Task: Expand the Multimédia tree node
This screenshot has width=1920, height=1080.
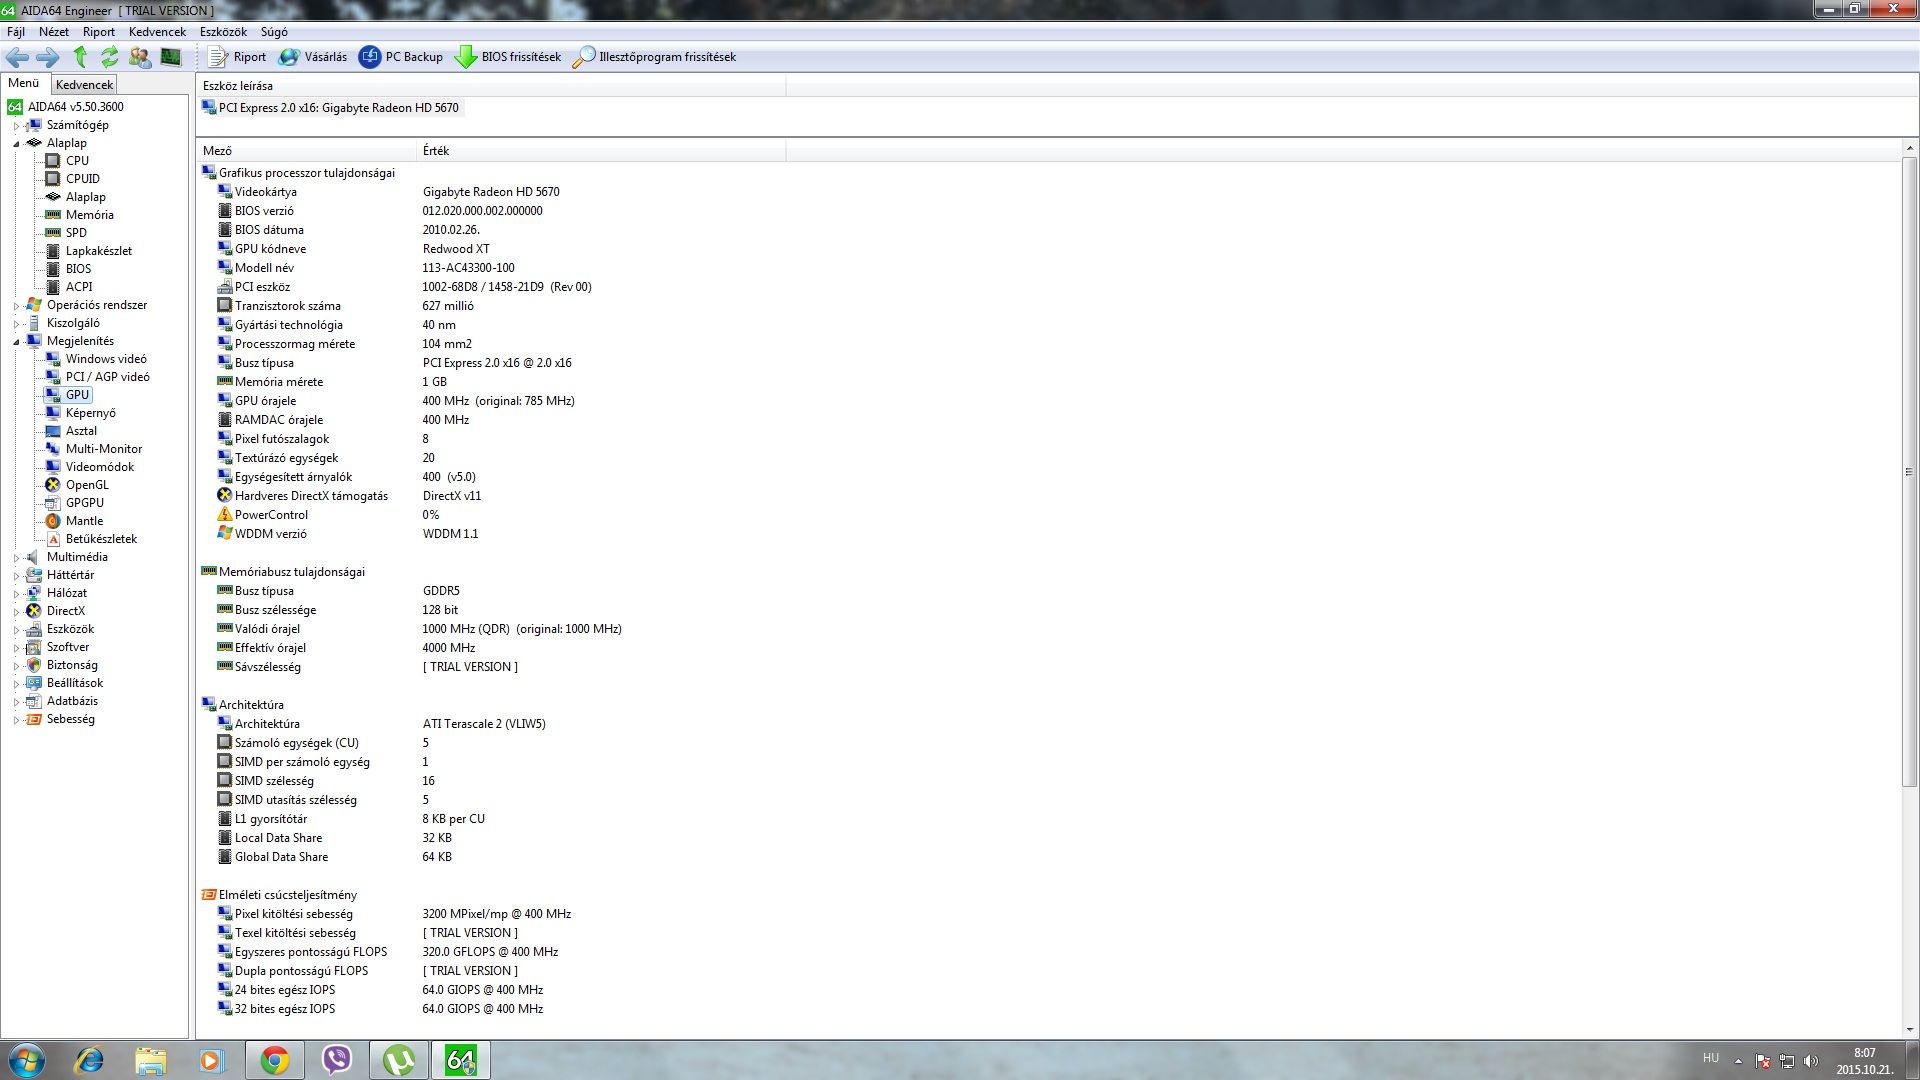Action: click(16, 558)
